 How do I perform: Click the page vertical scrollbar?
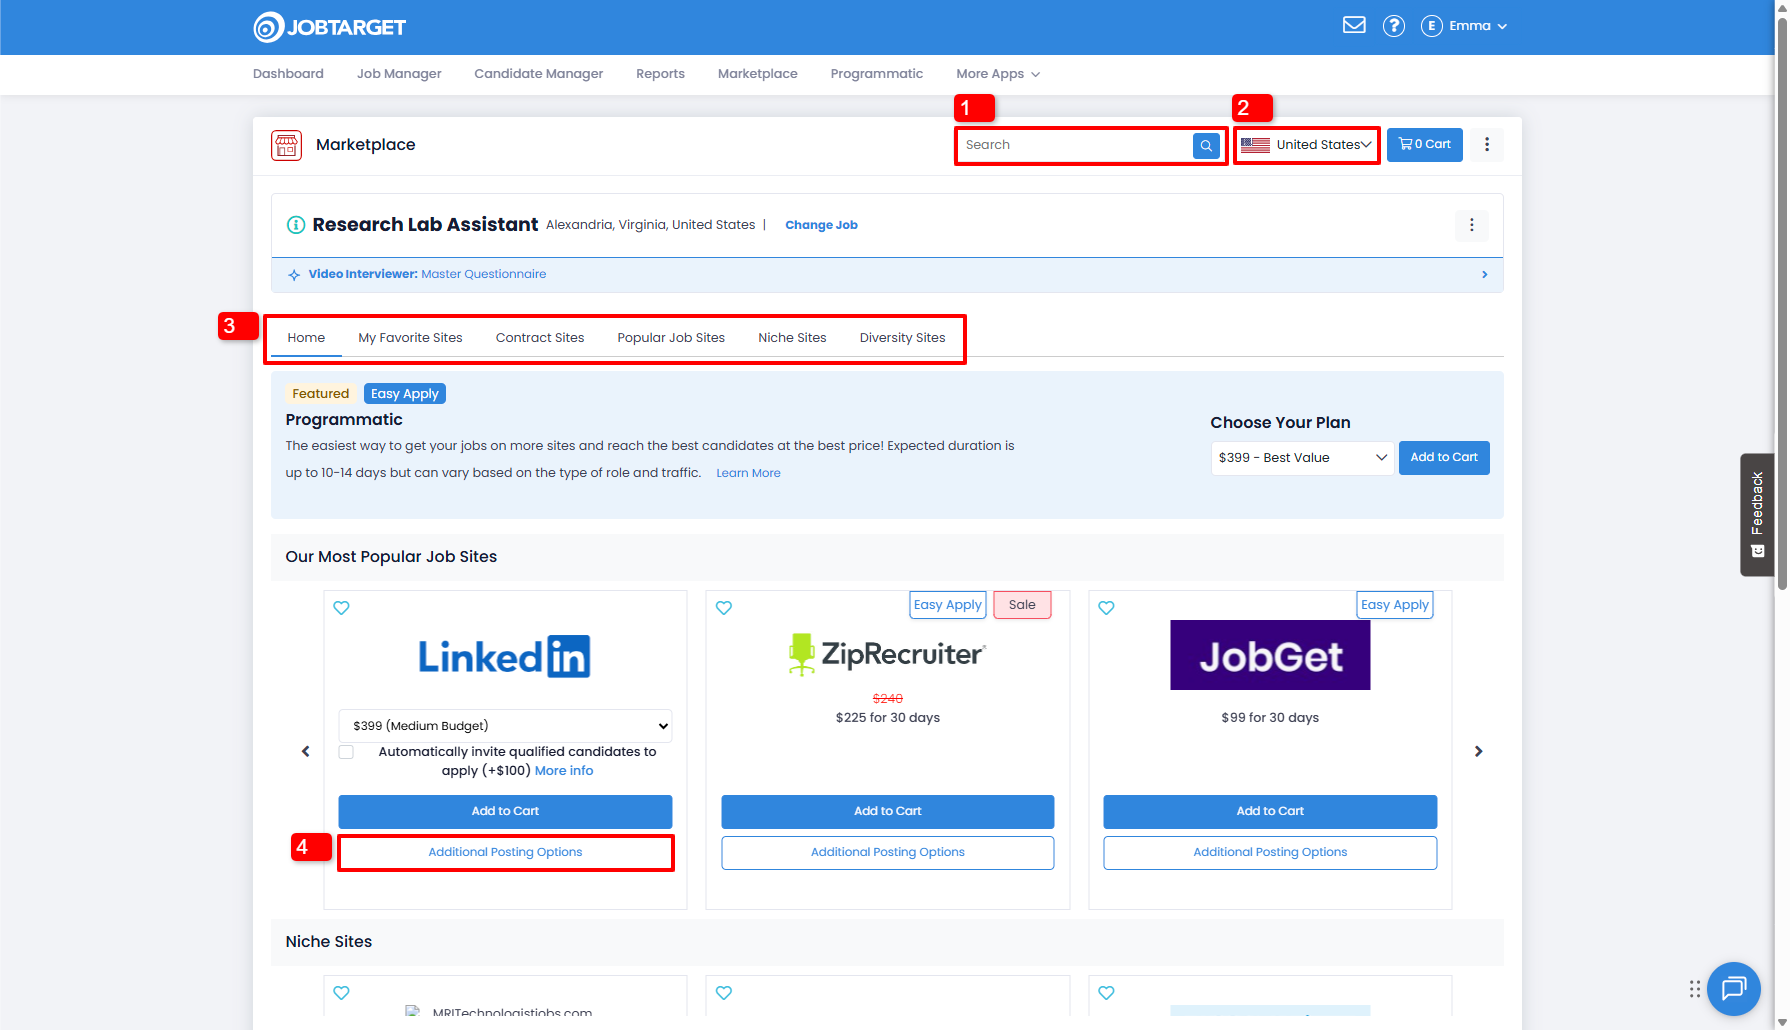coord(1781,300)
